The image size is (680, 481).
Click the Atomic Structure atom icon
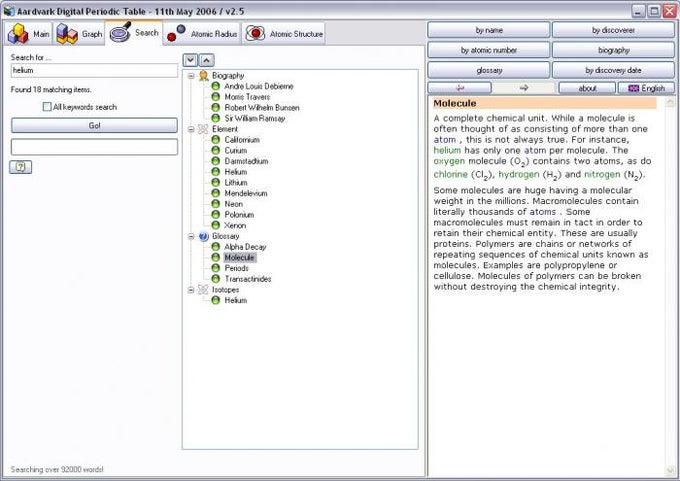tap(255, 33)
